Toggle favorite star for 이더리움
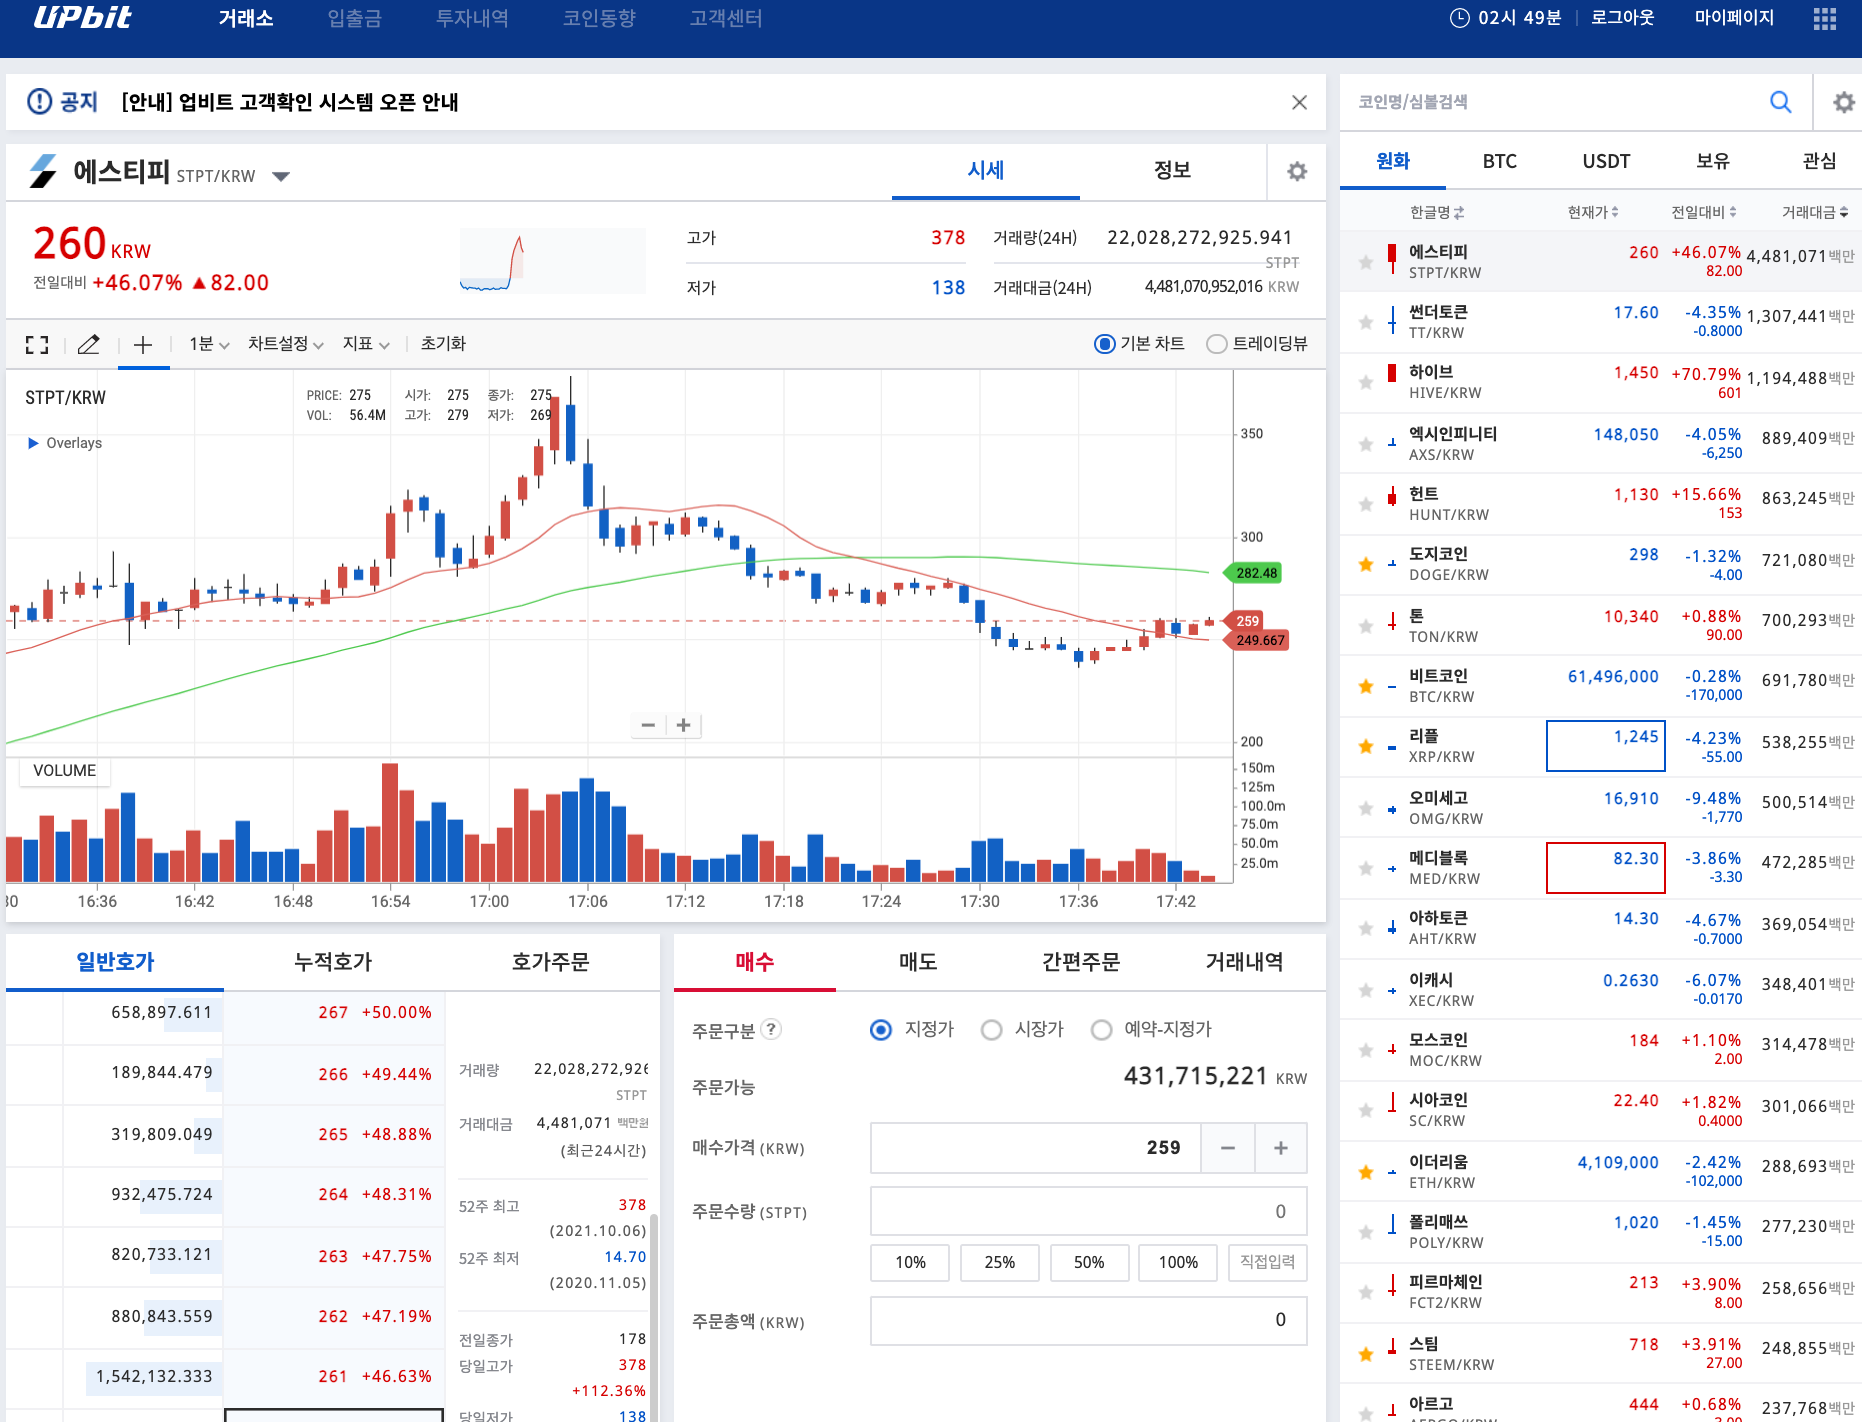The image size is (1862, 1422). (1365, 1172)
